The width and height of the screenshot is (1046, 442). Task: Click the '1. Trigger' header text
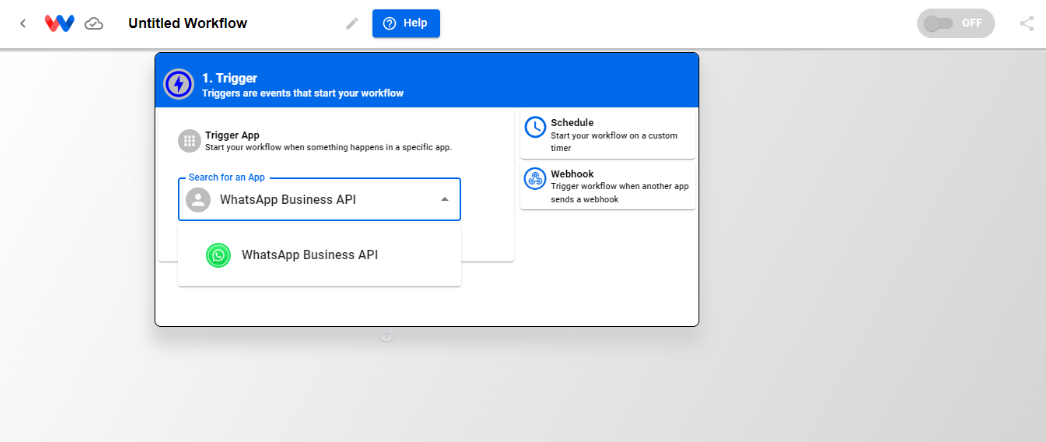[x=229, y=79]
